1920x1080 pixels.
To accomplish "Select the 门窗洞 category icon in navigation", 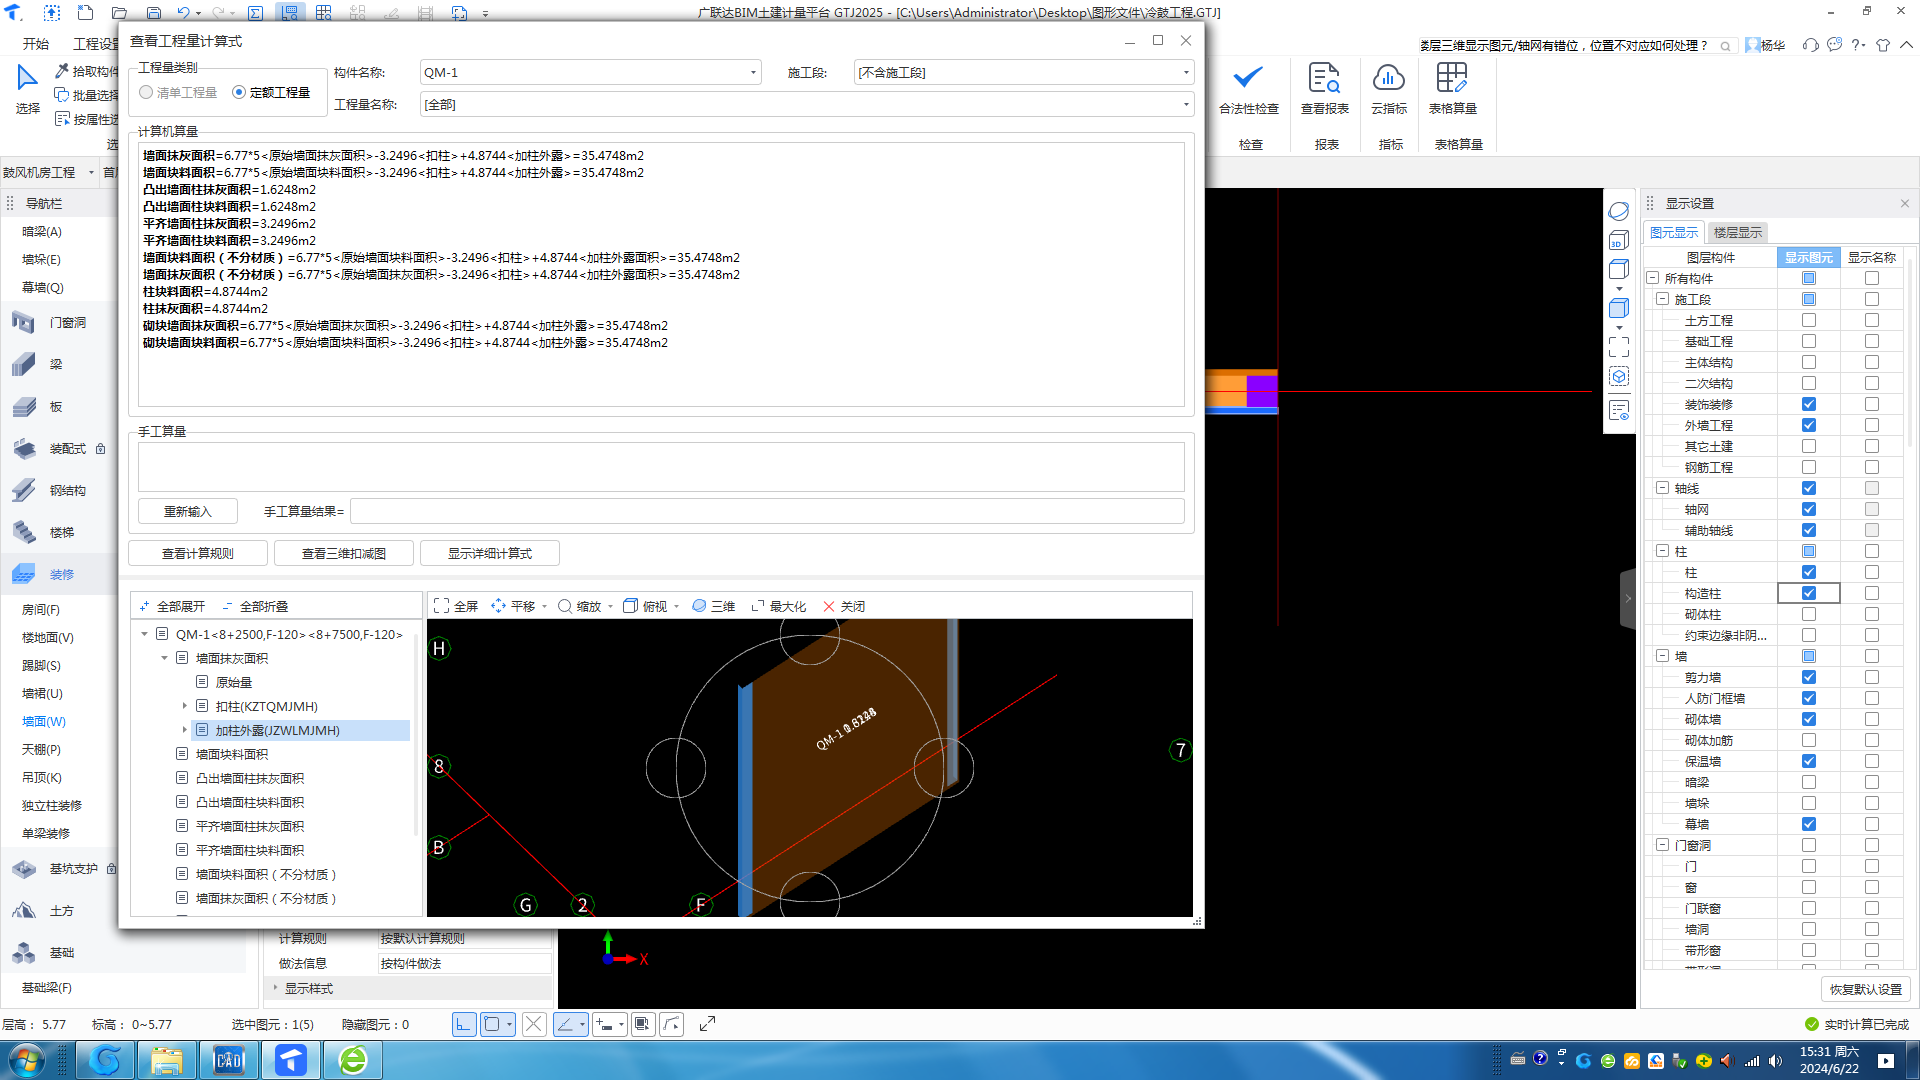I will [x=24, y=322].
